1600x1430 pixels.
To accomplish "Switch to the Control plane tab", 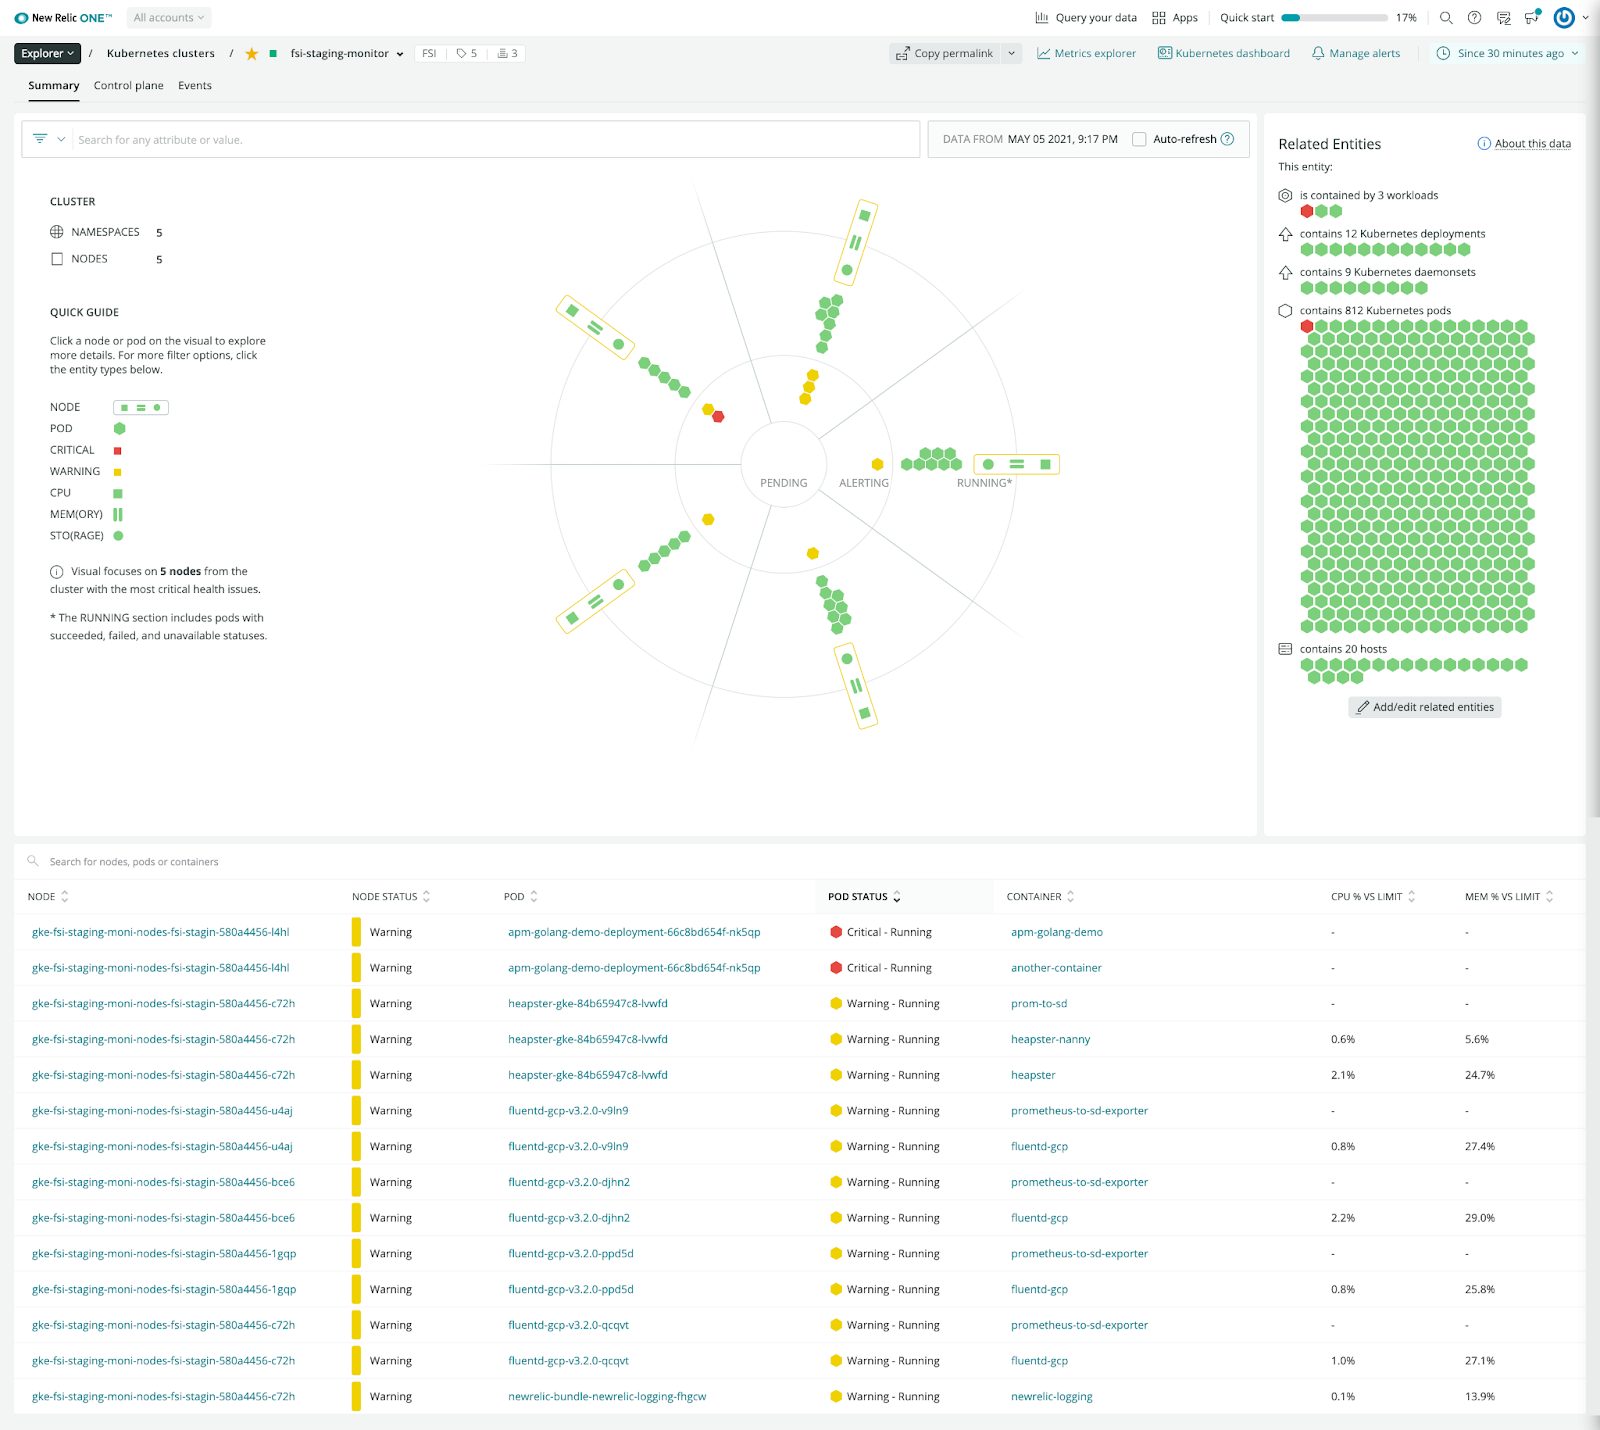I will point(128,86).
